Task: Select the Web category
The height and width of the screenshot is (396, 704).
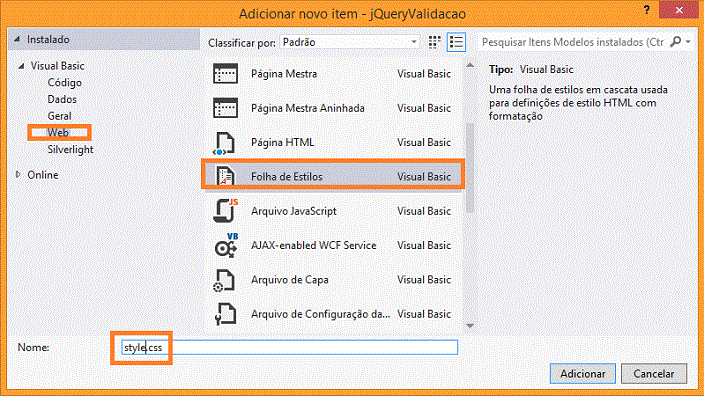Action: click(58, 132)
